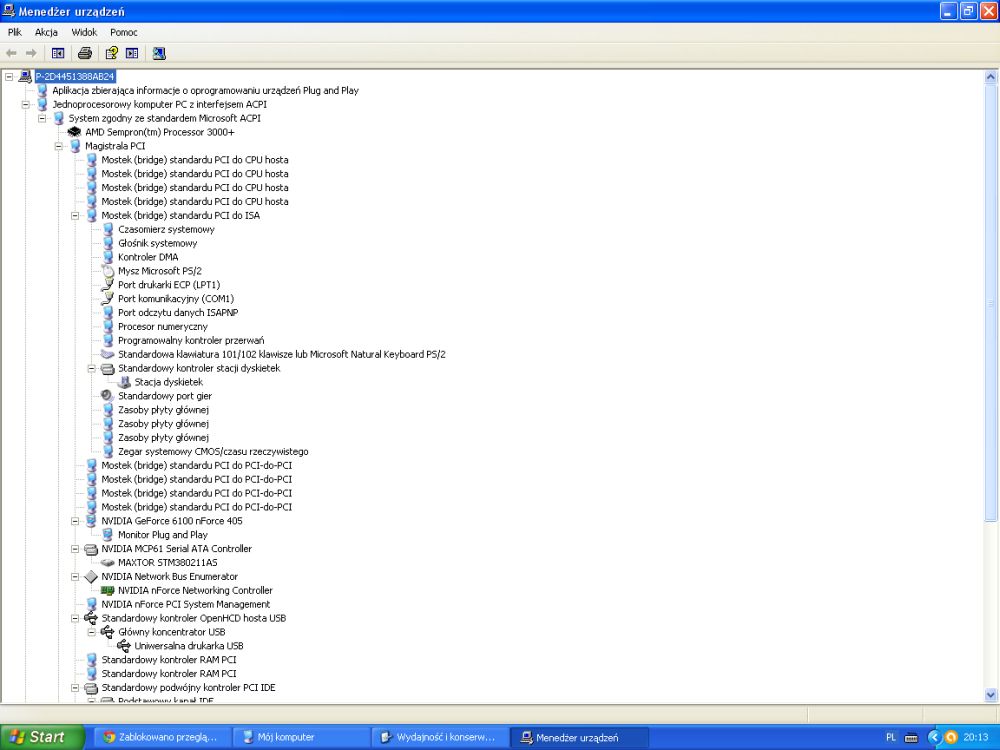Image resolution: width=1000 pixels, height=750 pixels.
Task: Click the scrollbar up arrow
Action: click(990, 77)
